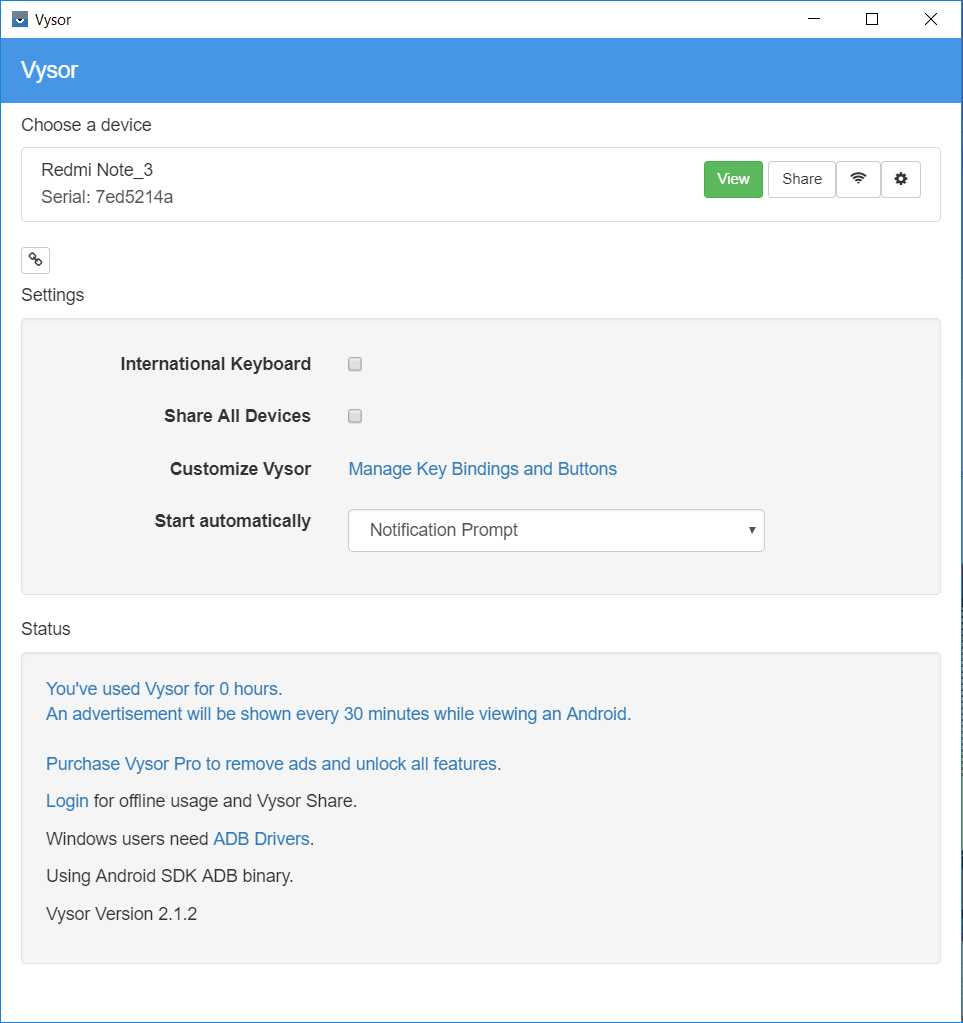Image resolution: width=963 pixels, height=1023 pixels.
Task: Minimize the Vysor window
Action: tap(814, 19)
